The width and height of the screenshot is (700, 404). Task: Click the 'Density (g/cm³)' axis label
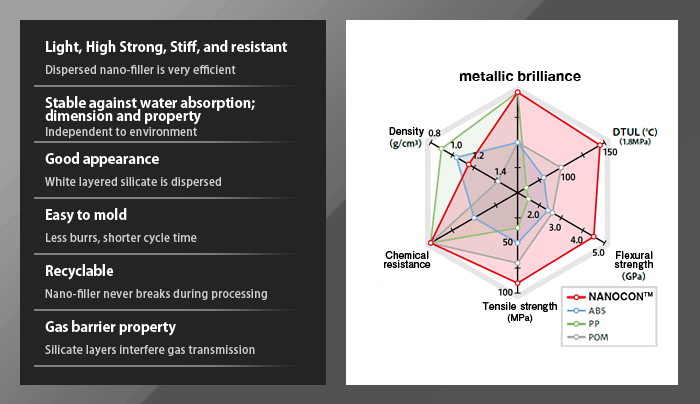(406, 137)
